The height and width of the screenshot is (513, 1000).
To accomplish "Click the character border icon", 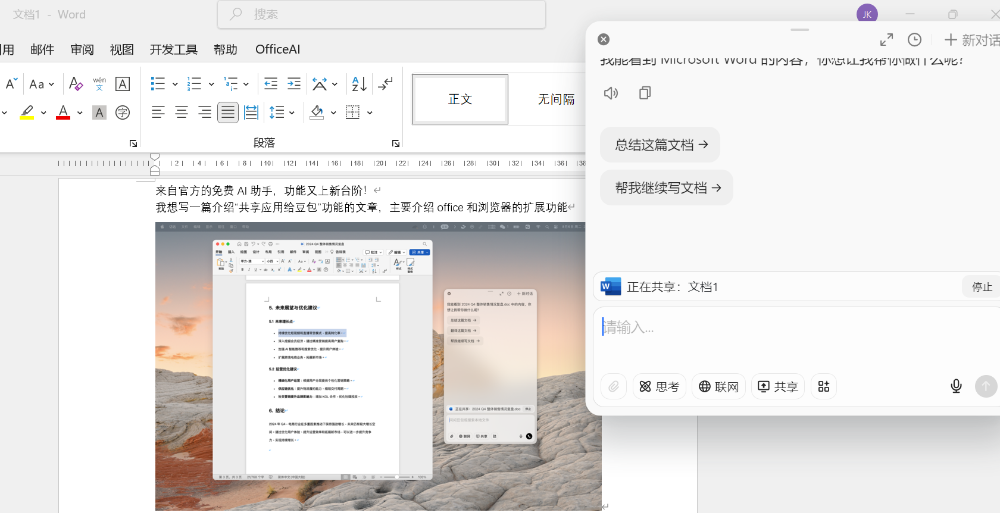I will 122,84.
